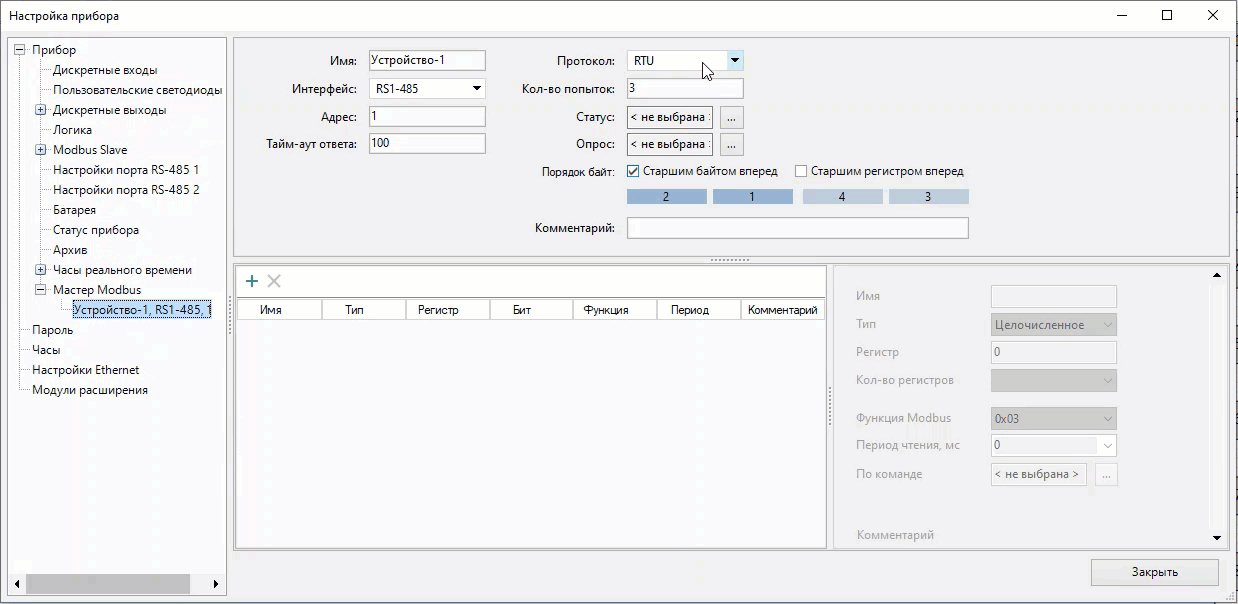Collapse the Прибор tree node

coord(20,50)
